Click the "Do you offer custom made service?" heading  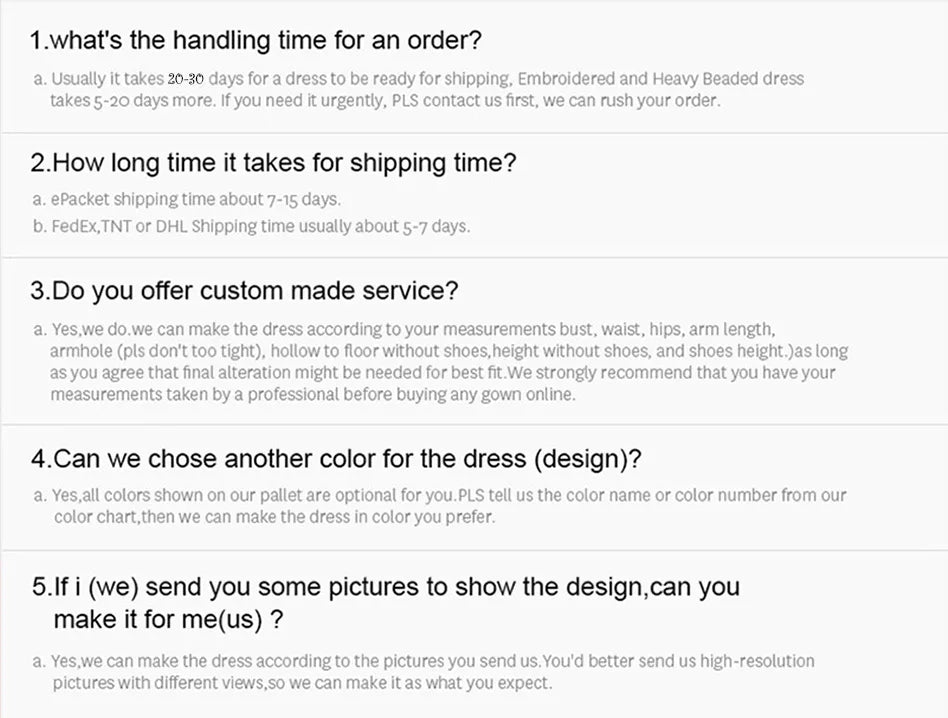[244, 291]
